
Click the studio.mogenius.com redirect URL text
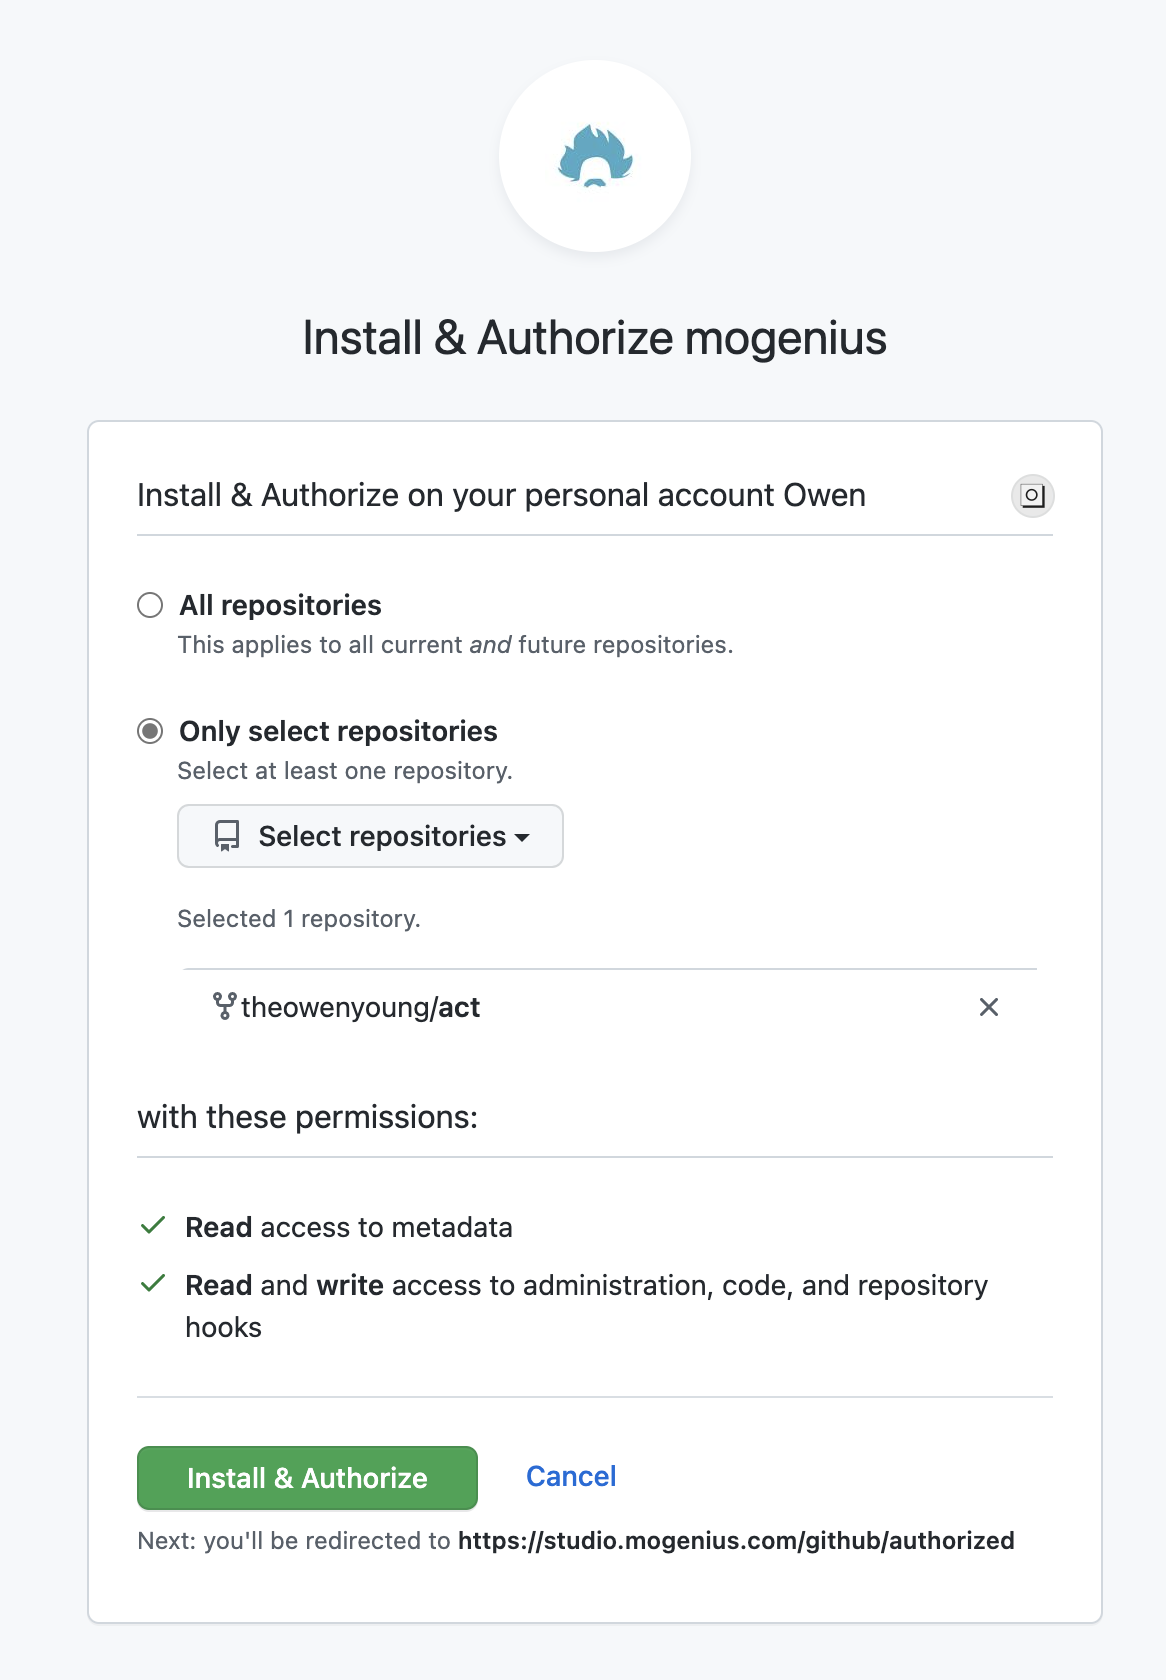click(x=736, y=1541)
